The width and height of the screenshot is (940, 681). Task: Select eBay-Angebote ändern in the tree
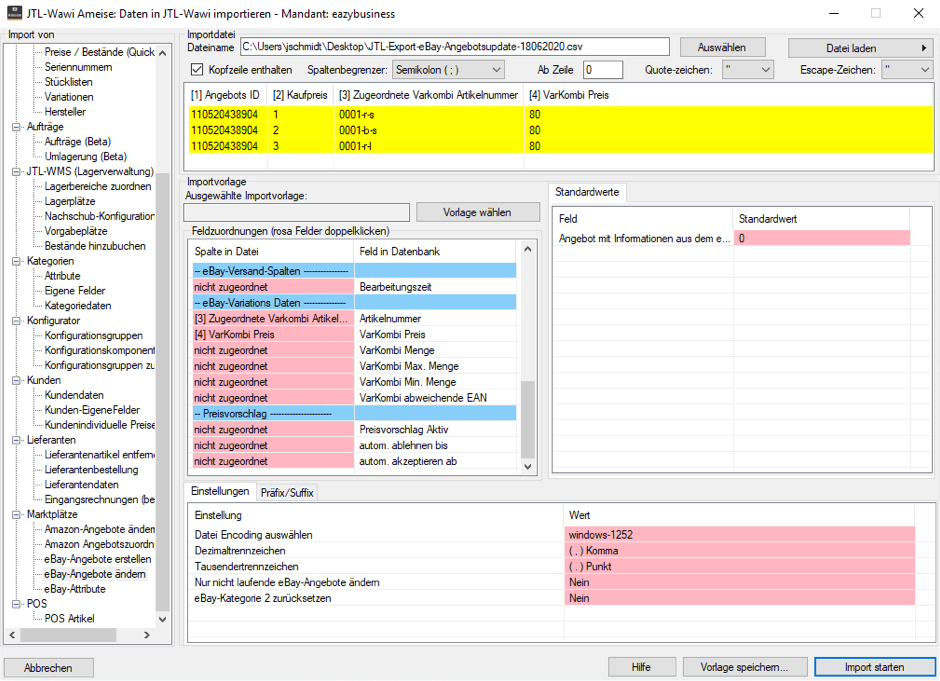[95, 574]
